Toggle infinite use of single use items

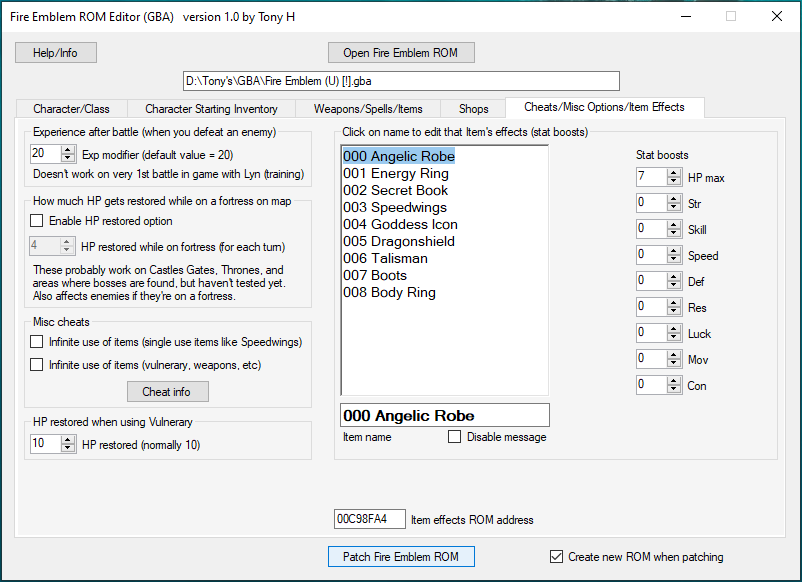click(37, 342)
